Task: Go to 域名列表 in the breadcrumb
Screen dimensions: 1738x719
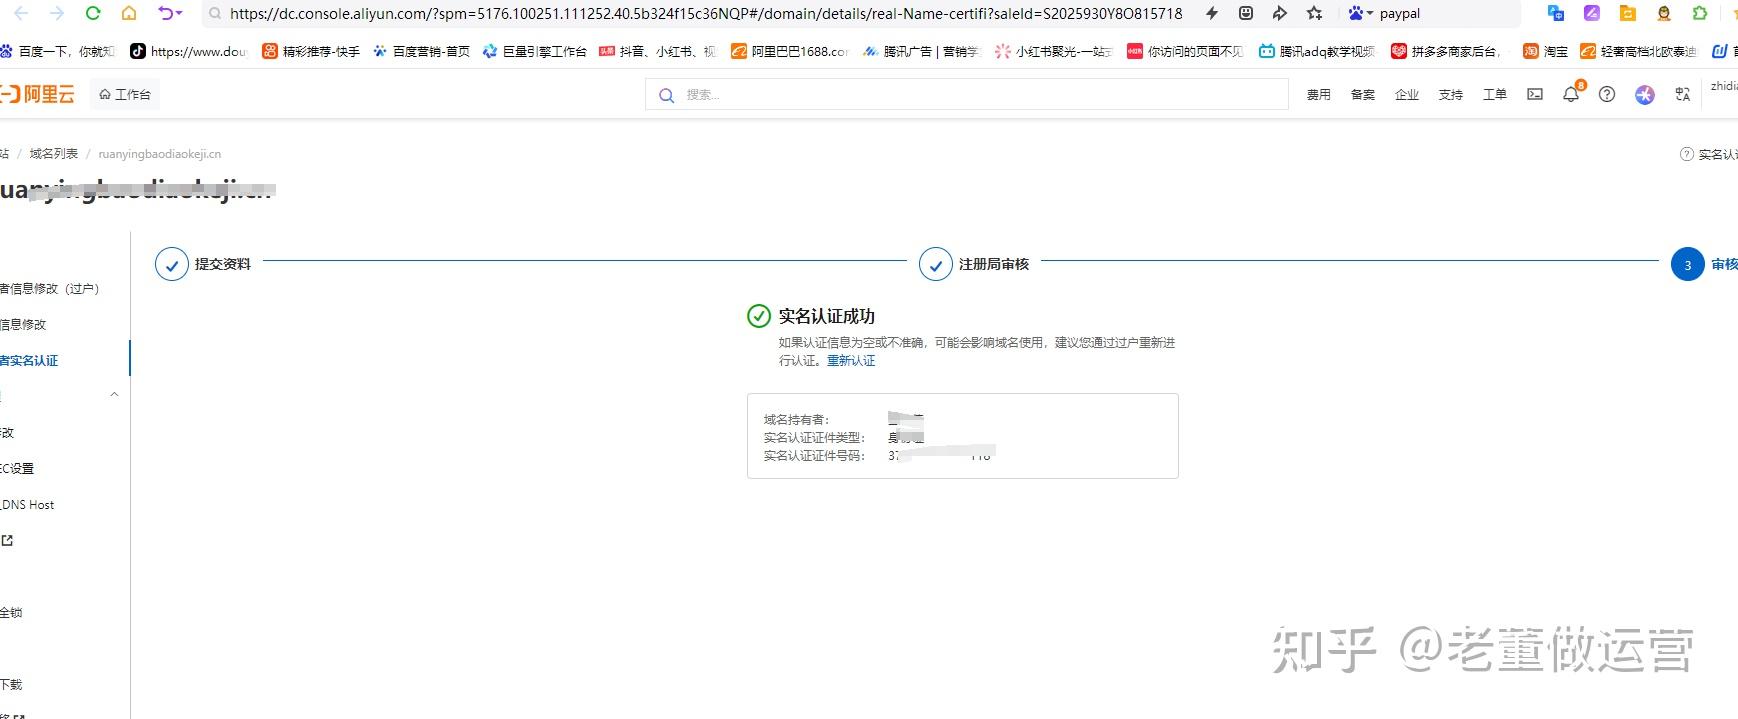Action: pos(54,154)
